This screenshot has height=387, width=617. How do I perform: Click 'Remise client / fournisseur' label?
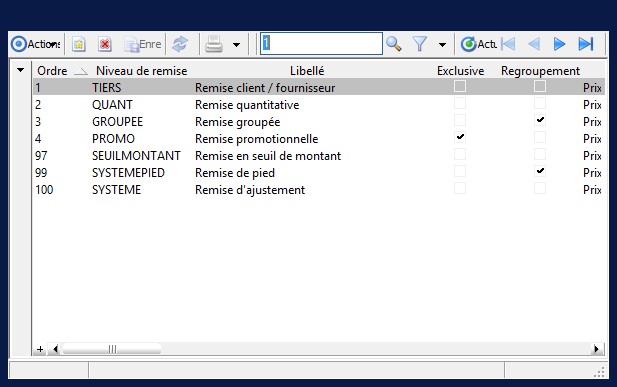pyautogui.click(x=265, y=87)
